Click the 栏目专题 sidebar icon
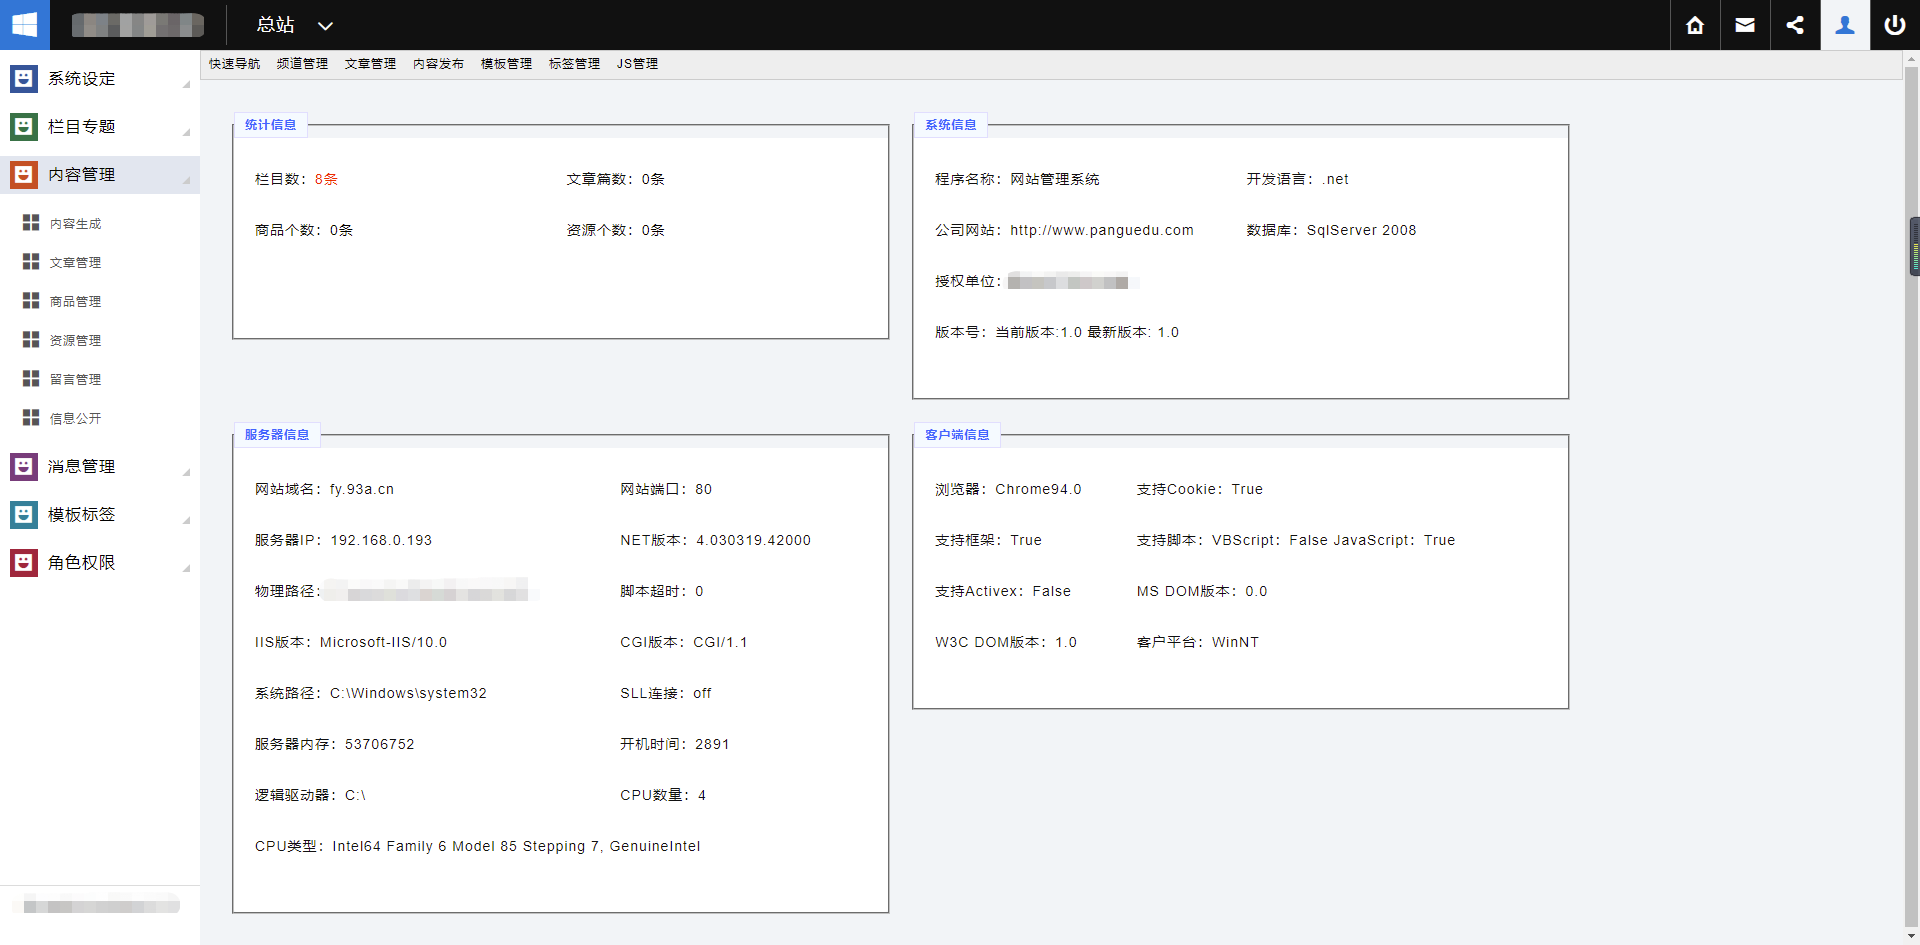This screenshot has width=1920, height=945. (x=24, y=127)
